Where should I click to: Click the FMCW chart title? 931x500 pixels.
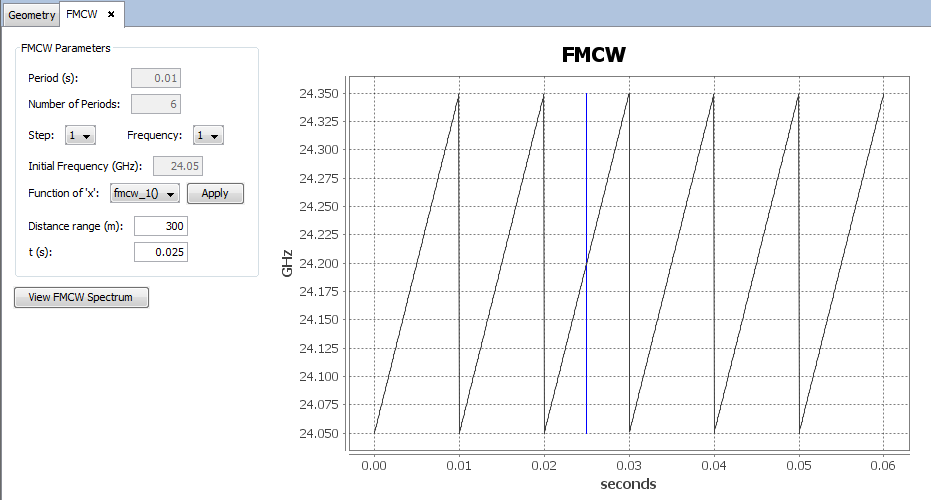pyautogui.click(x=594, y=55)
